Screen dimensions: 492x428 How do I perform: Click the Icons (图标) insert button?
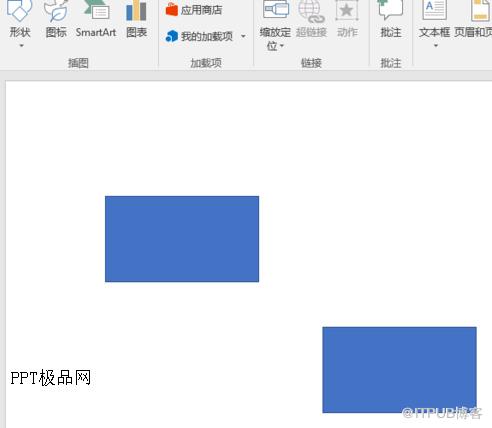click(56, 10)
